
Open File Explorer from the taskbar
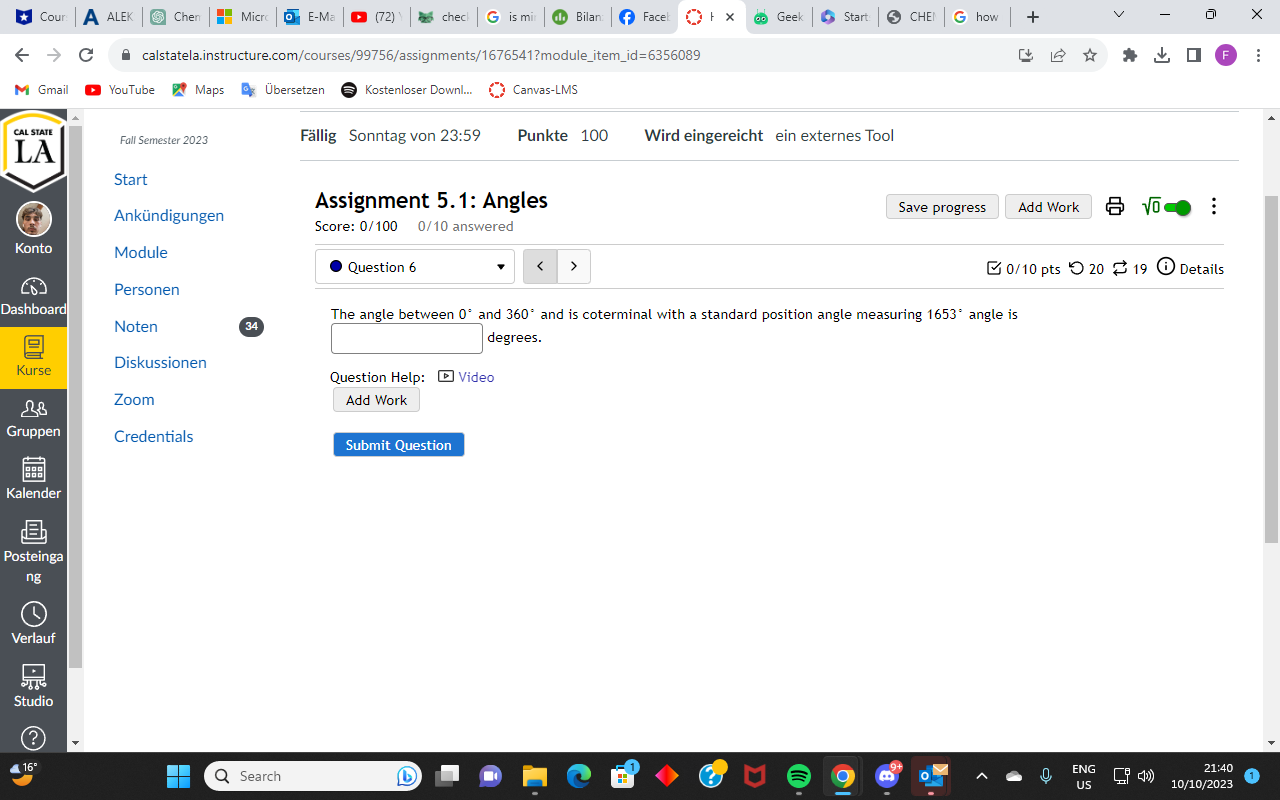coord(535,776)
